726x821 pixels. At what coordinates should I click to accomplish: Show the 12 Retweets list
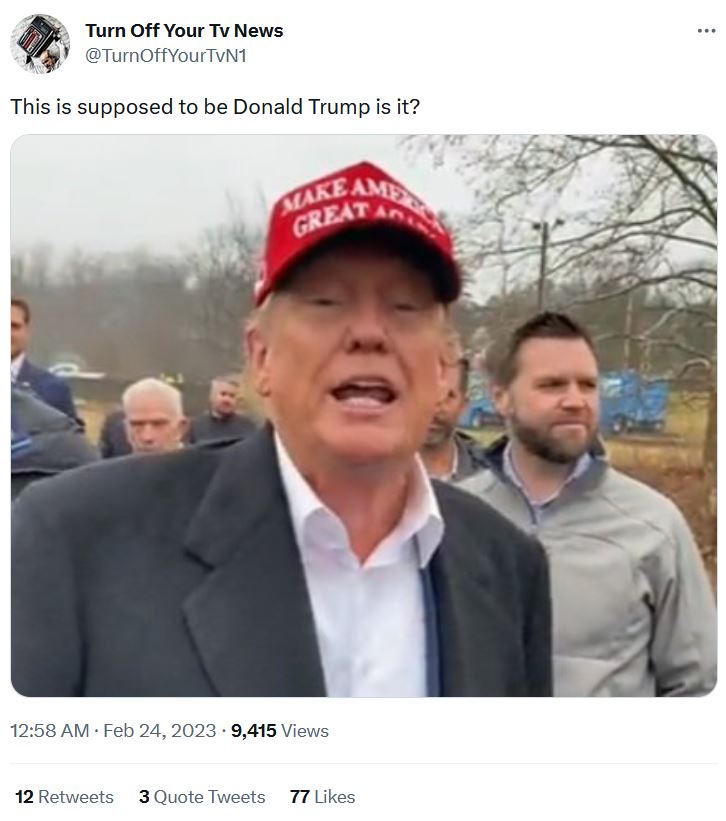click(64, 796)
